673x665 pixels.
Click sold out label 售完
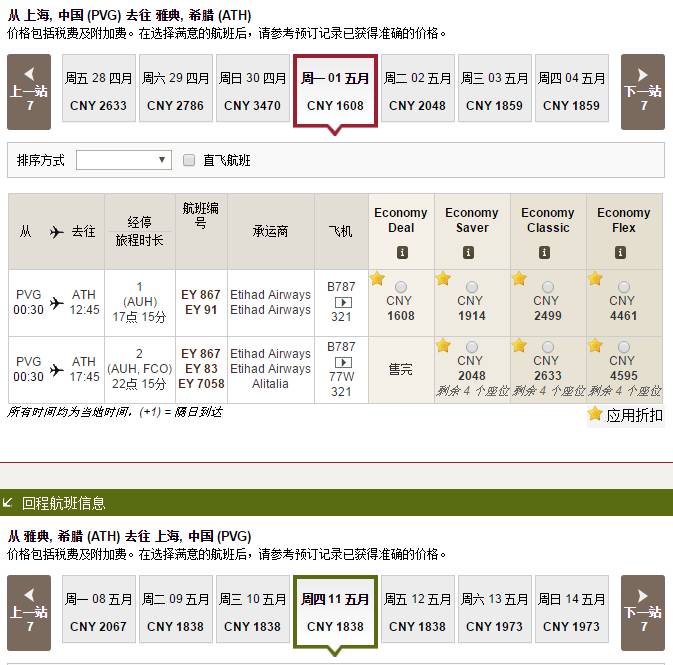(400, 369)
